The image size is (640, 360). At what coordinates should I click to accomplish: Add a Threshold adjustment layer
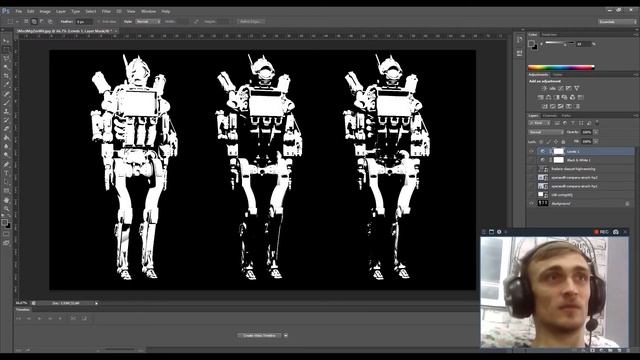click(x=560, y=106)
